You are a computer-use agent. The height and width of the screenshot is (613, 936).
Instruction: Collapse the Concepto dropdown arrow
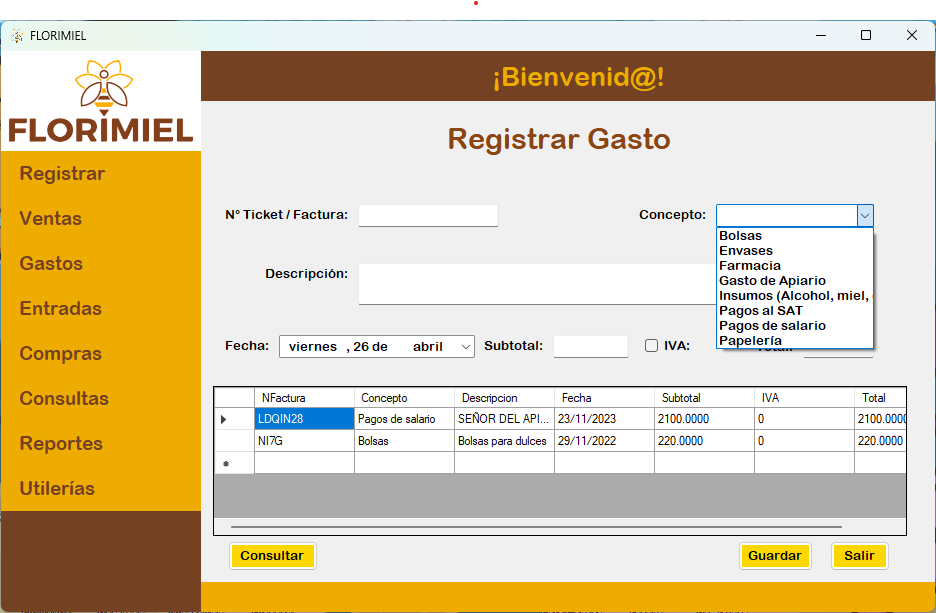coord(865,215)
